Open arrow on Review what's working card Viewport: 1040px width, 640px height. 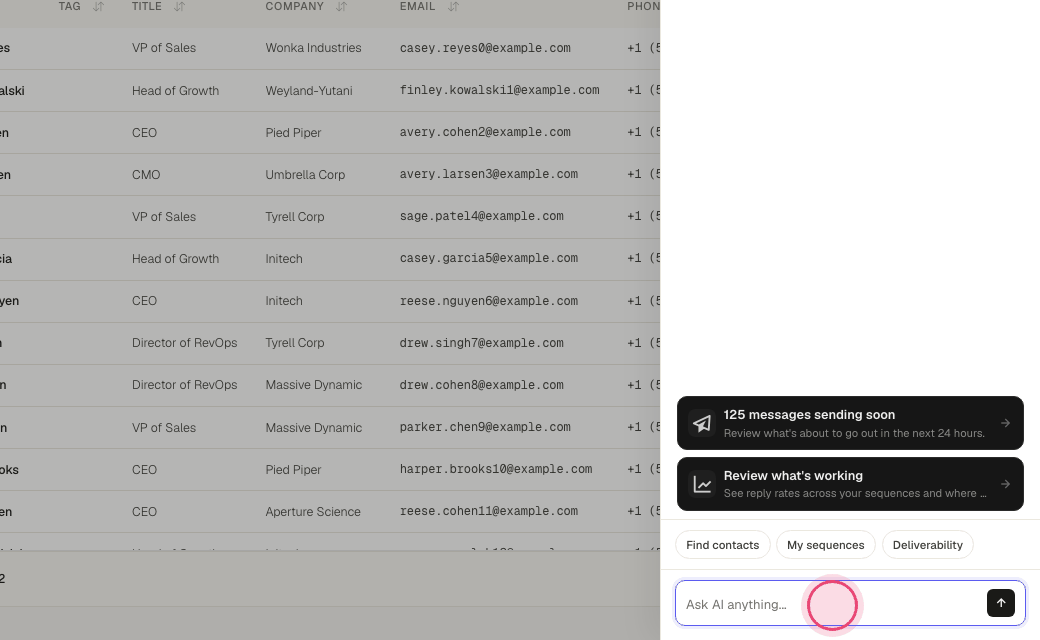(1006, 484)
